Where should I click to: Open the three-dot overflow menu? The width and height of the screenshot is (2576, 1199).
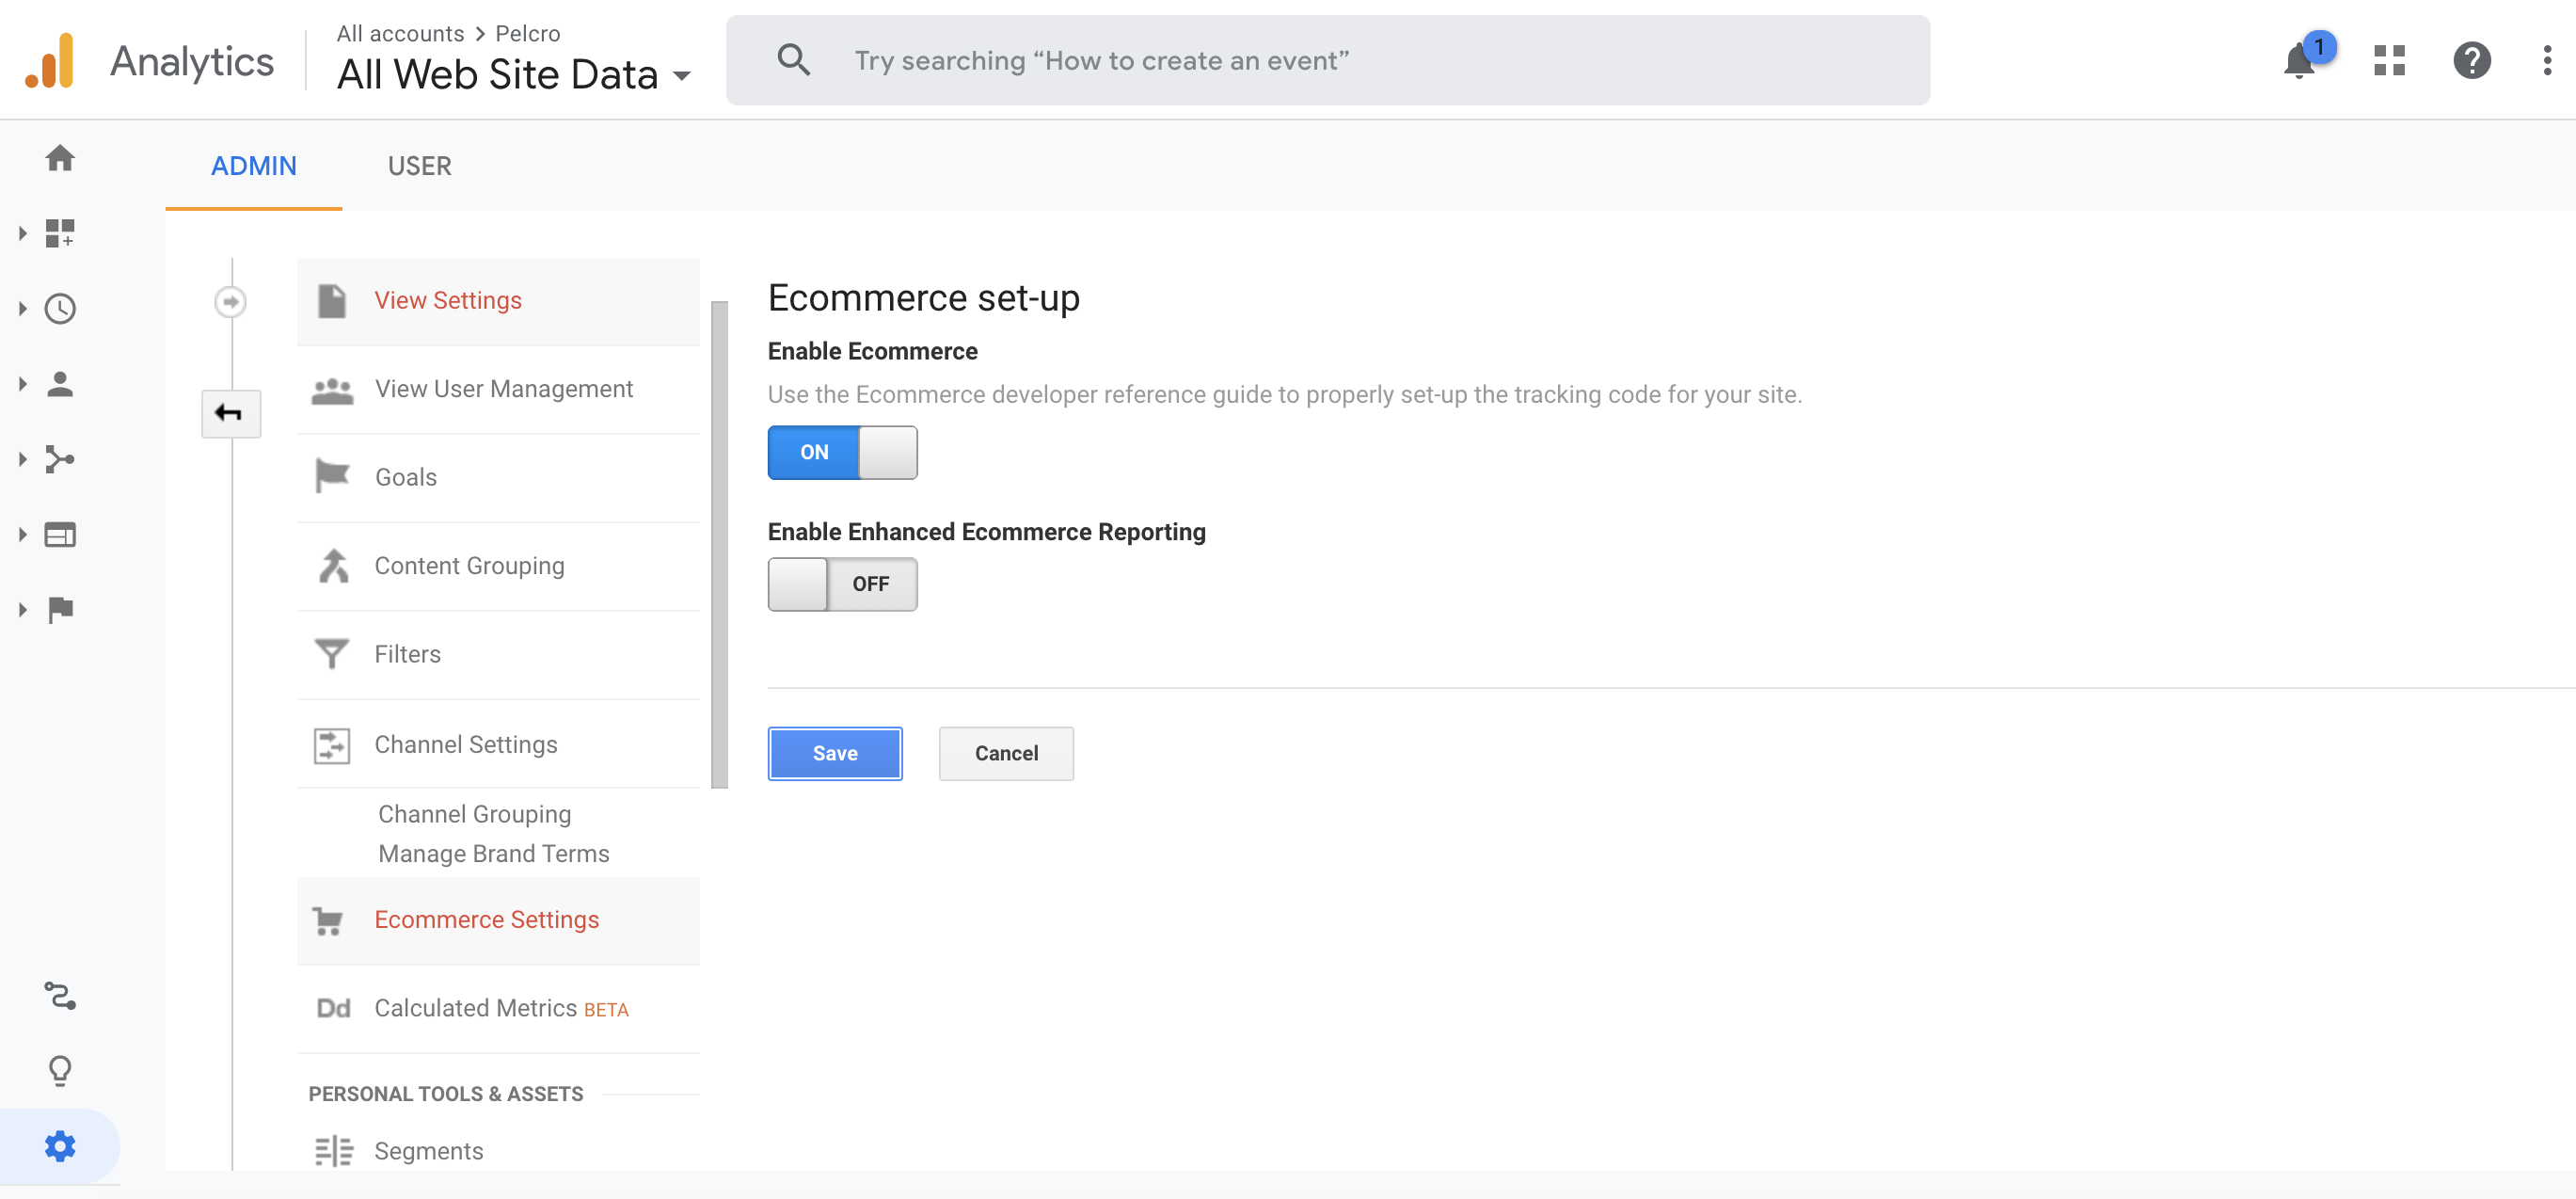pos(2546,61)
